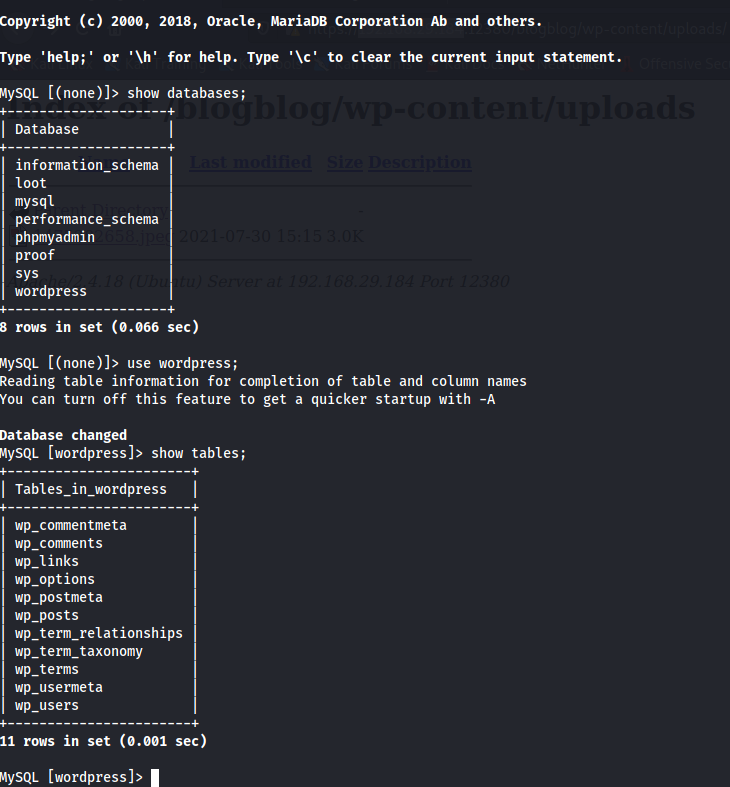
Task: Click the 'wp_users' table name
Action: coord(47,705)
